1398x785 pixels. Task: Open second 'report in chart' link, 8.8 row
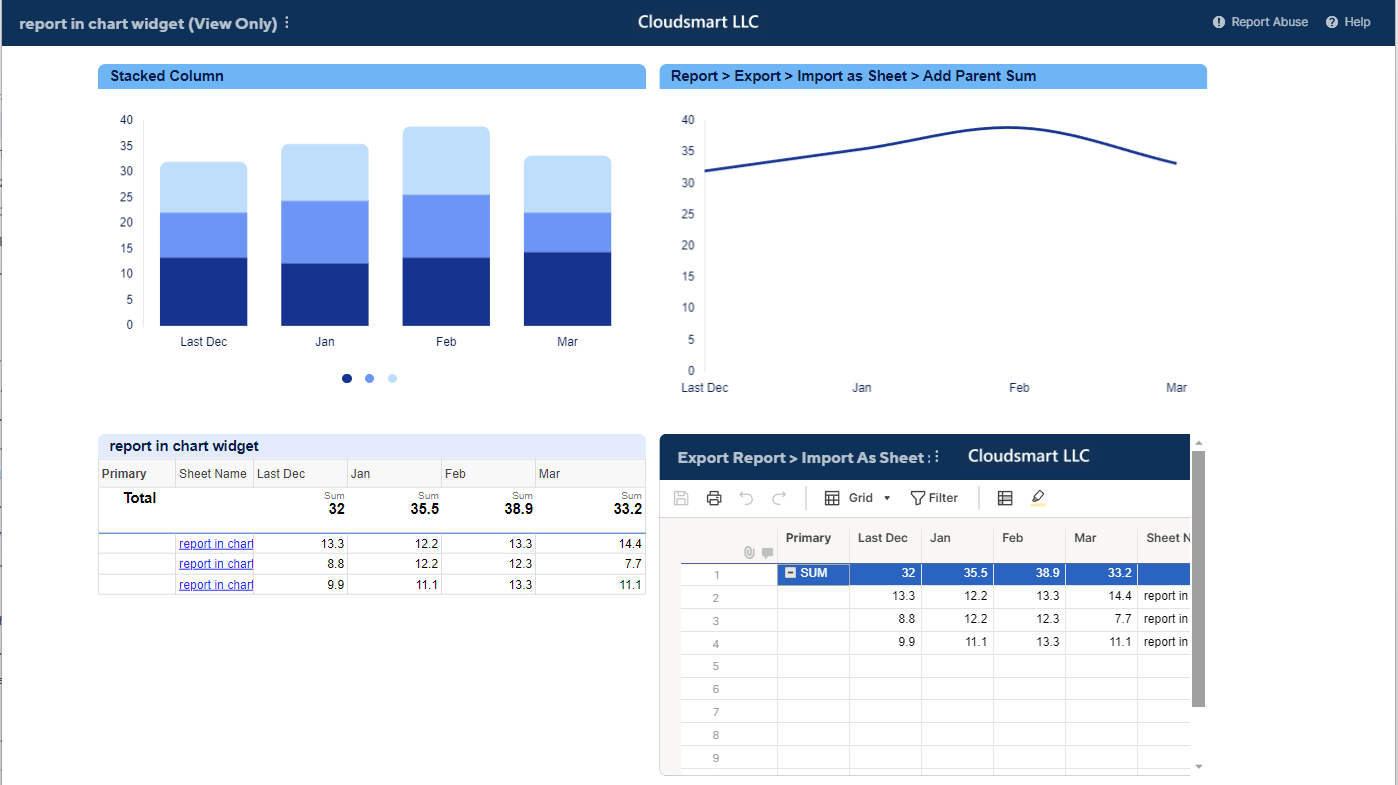216,564
